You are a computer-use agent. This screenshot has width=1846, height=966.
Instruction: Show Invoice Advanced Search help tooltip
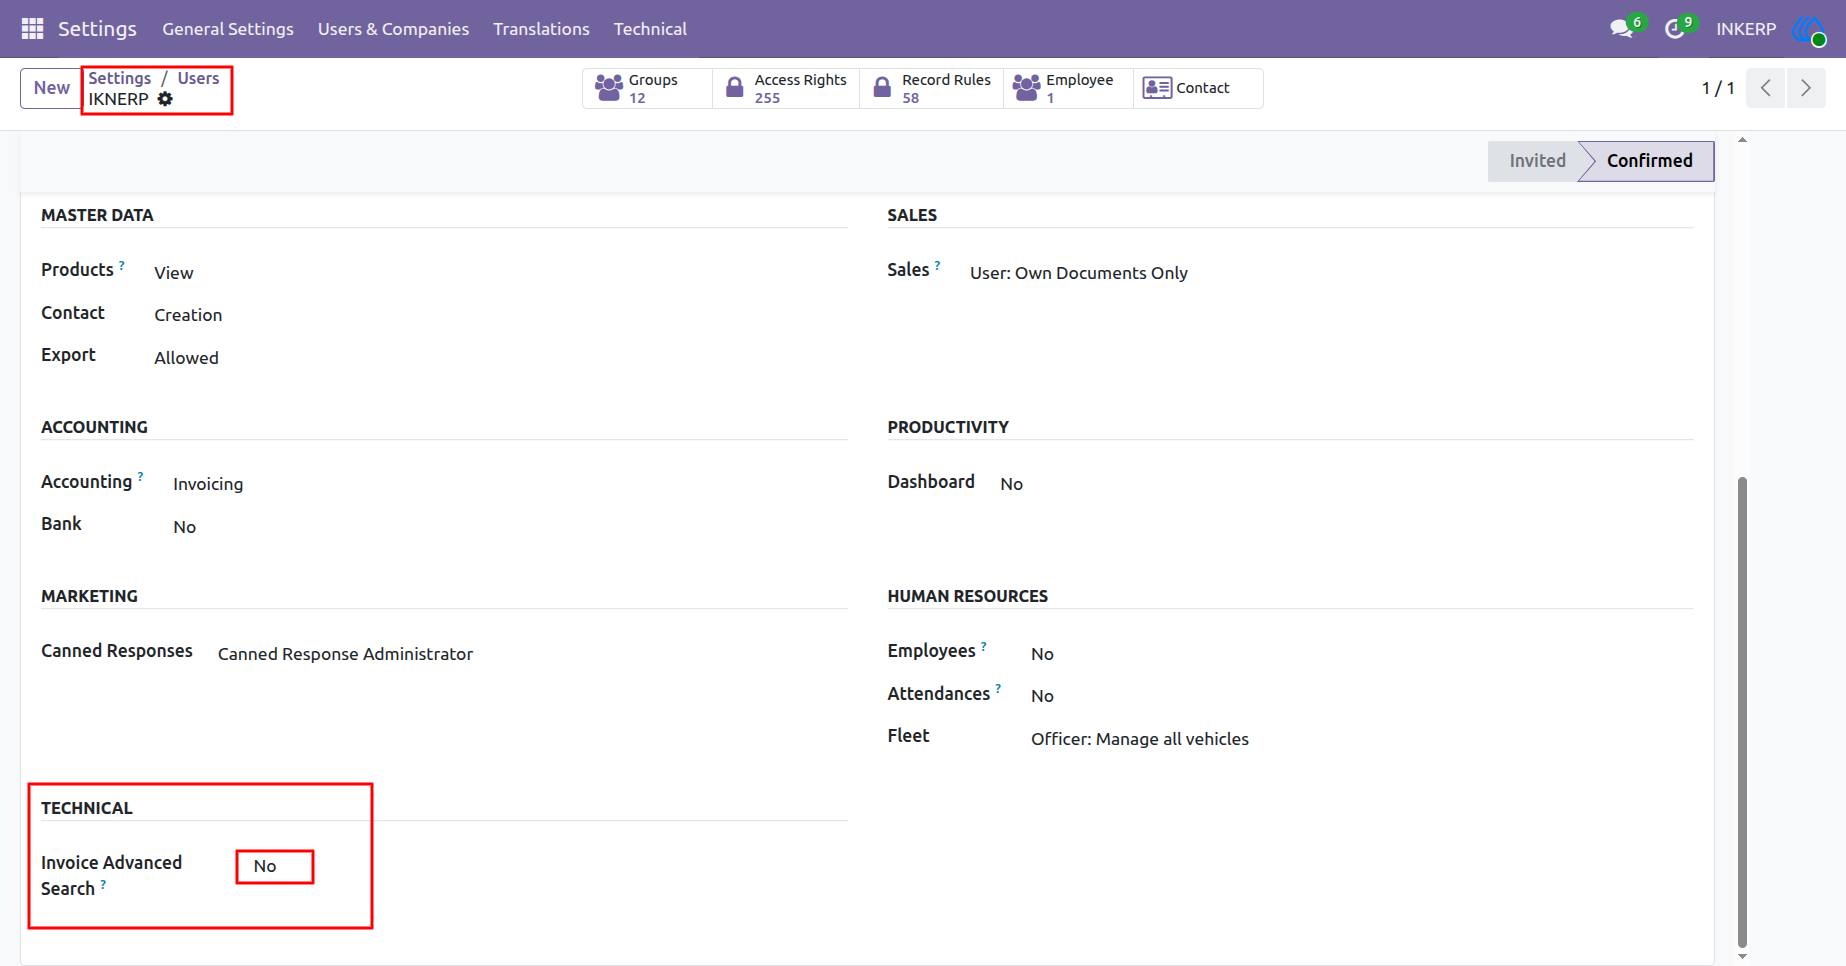pos(103,884)
